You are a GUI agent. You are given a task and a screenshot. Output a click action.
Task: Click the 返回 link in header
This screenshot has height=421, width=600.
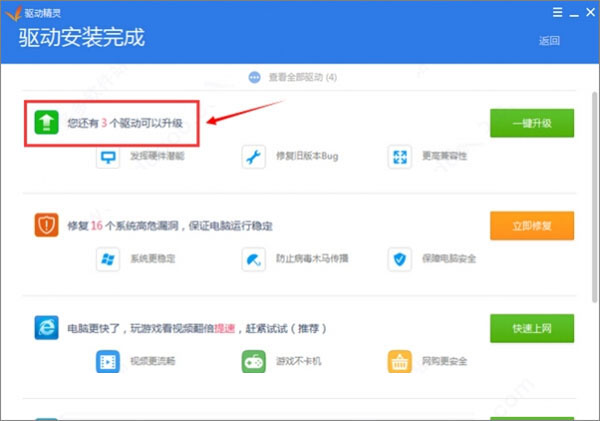pos(549,41)
